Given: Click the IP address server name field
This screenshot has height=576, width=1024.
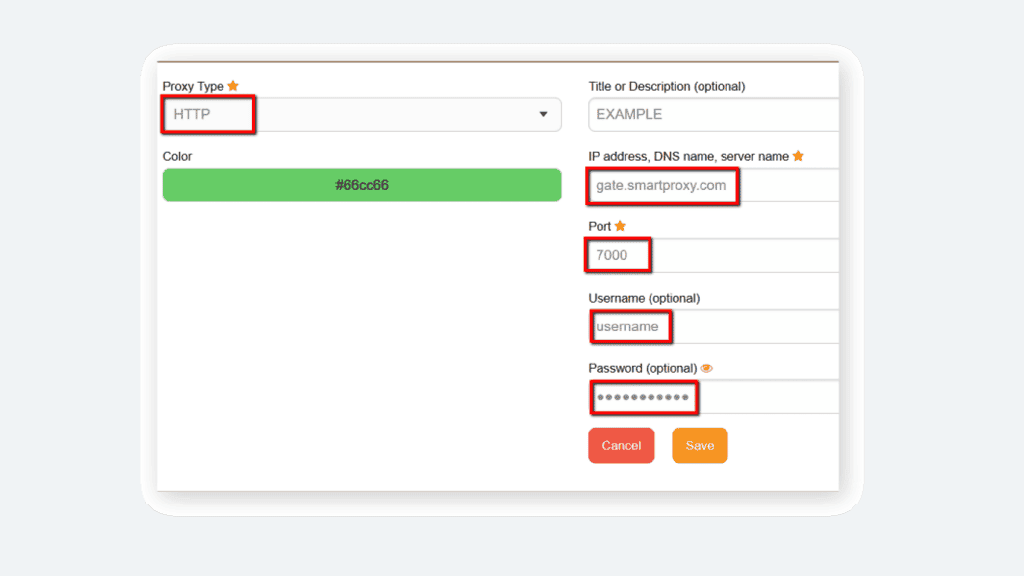Looking at the screenshot, I should [x=714, y=185].
